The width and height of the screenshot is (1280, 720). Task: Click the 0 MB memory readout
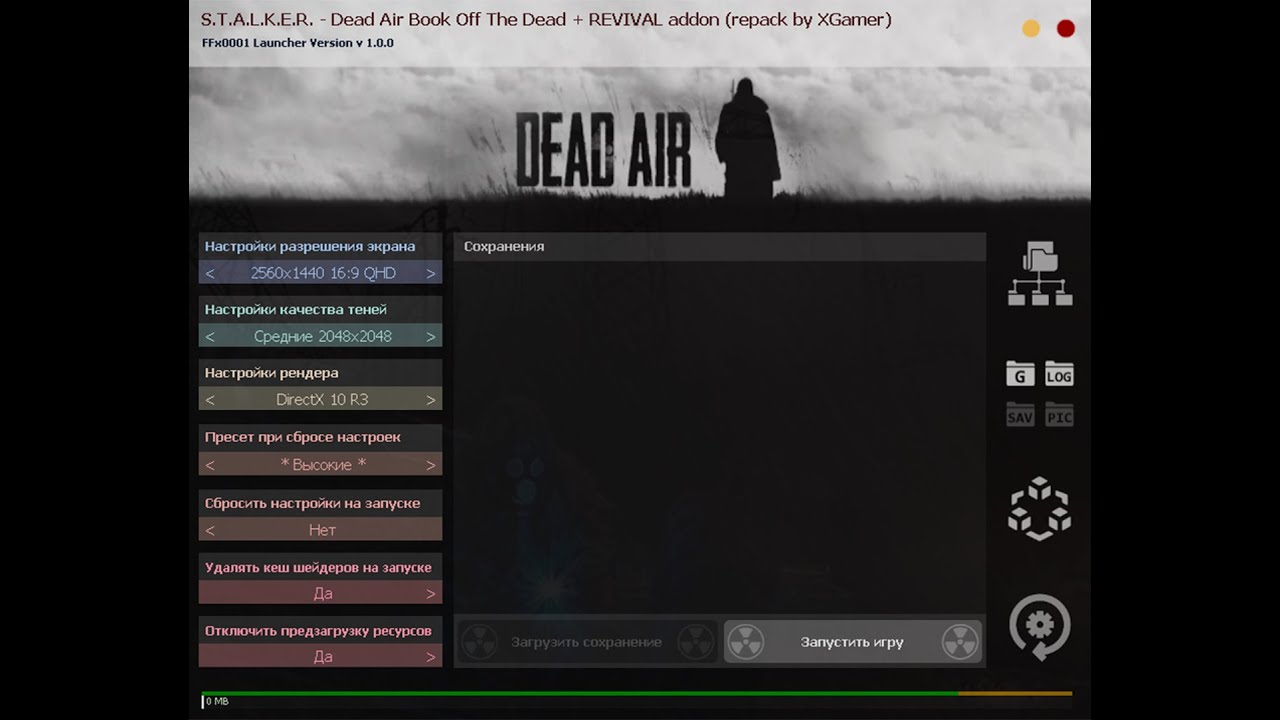pos(217,702)
